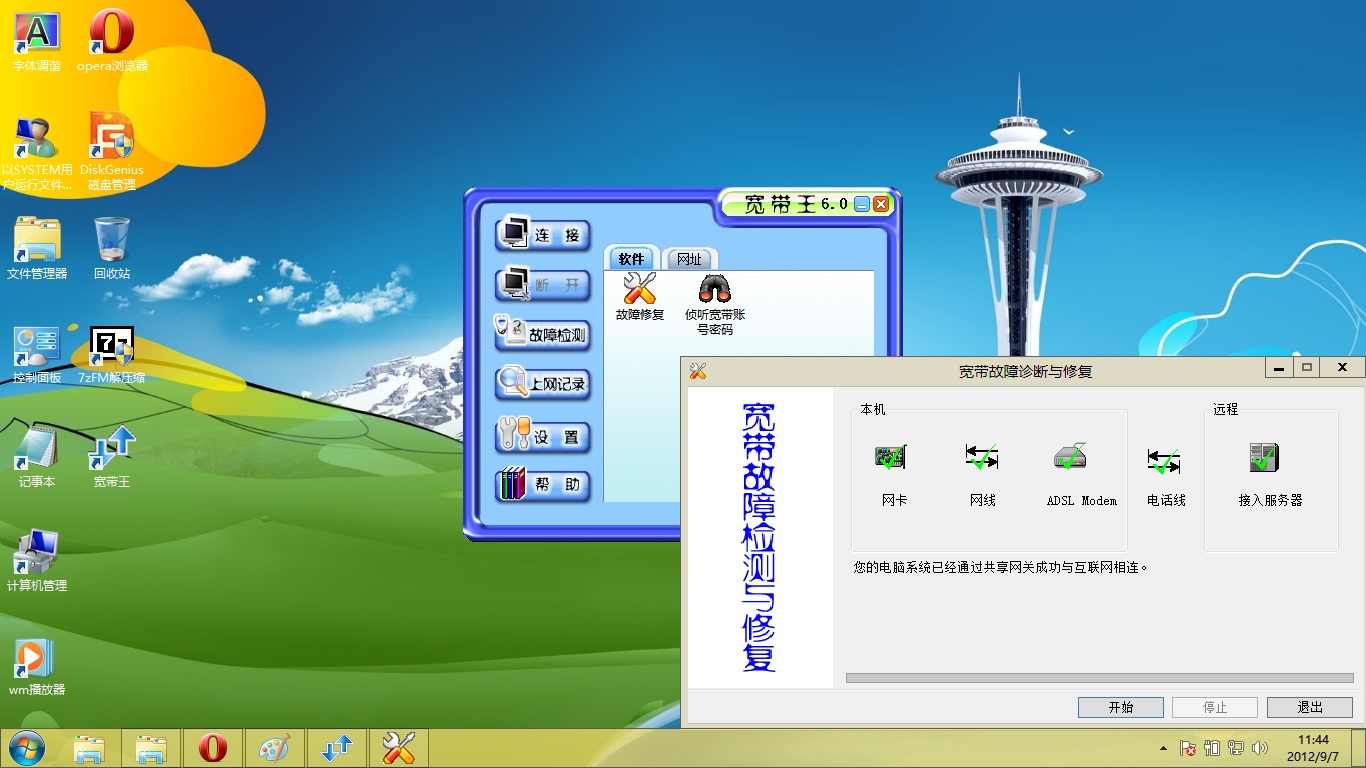This screenshot has width=1366, height=768.
Task: Open the paint palette taskbar icon
Action: coord(274,748)
